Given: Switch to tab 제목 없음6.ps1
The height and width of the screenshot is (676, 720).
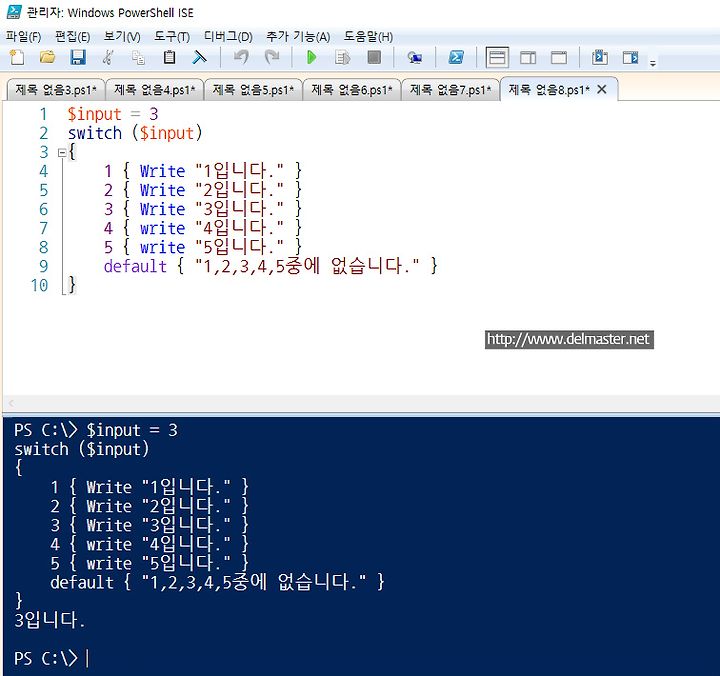Looking at the screenshot, I should (x=352, y=90).
